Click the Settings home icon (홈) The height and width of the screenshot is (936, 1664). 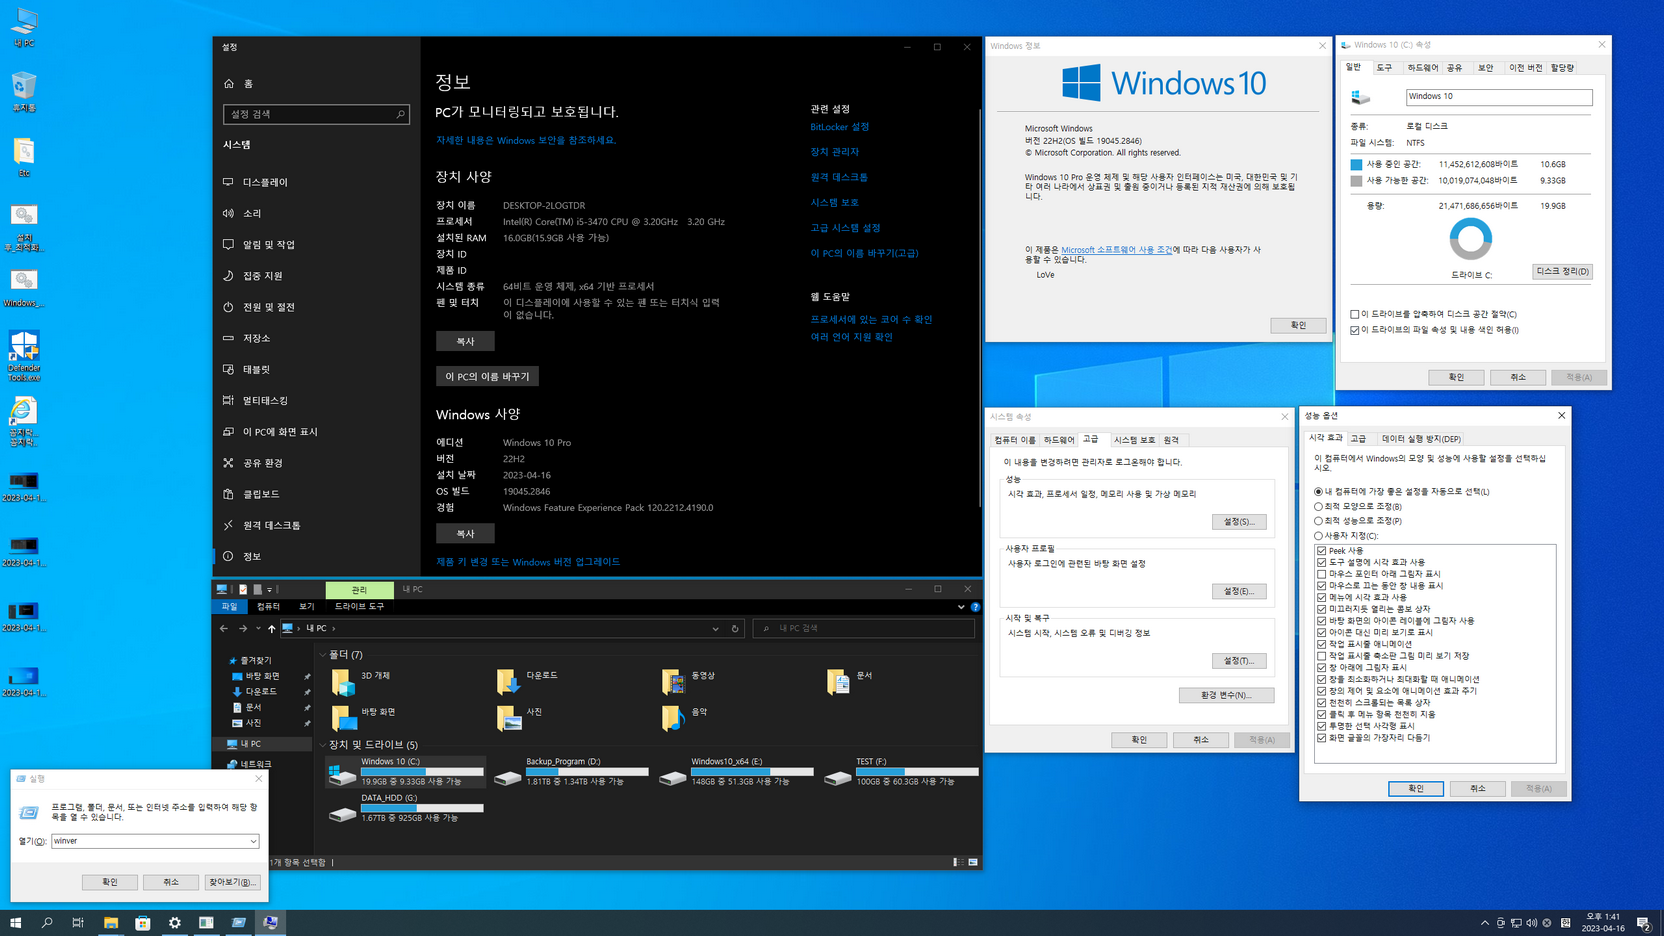click(x=229, y=84)
